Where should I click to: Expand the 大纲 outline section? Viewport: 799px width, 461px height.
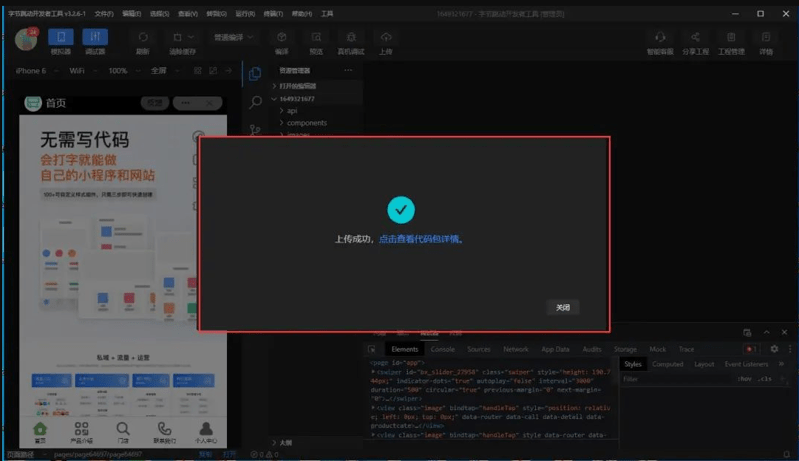click(x=285, y=442)
